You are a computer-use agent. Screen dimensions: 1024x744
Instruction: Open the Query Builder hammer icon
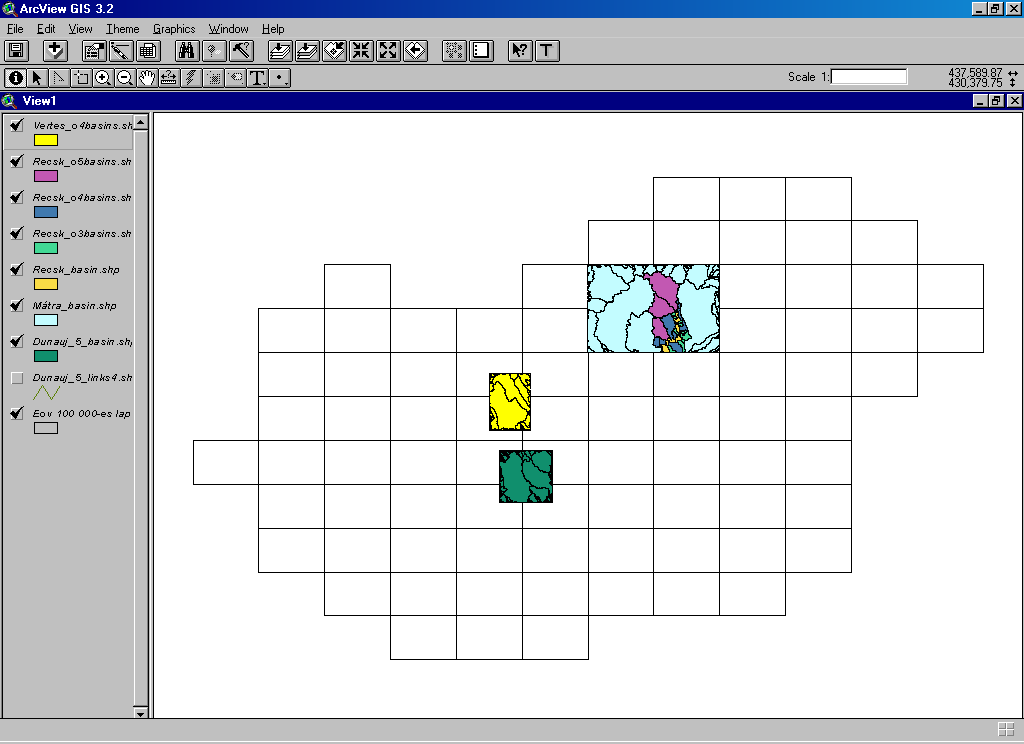point(241,51)
